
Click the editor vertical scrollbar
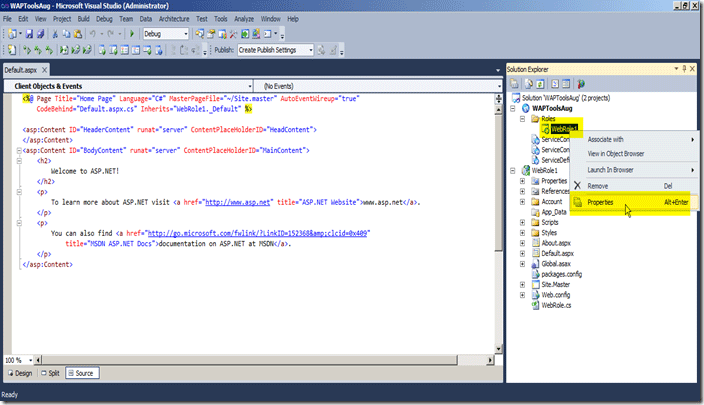click(498, 183)
